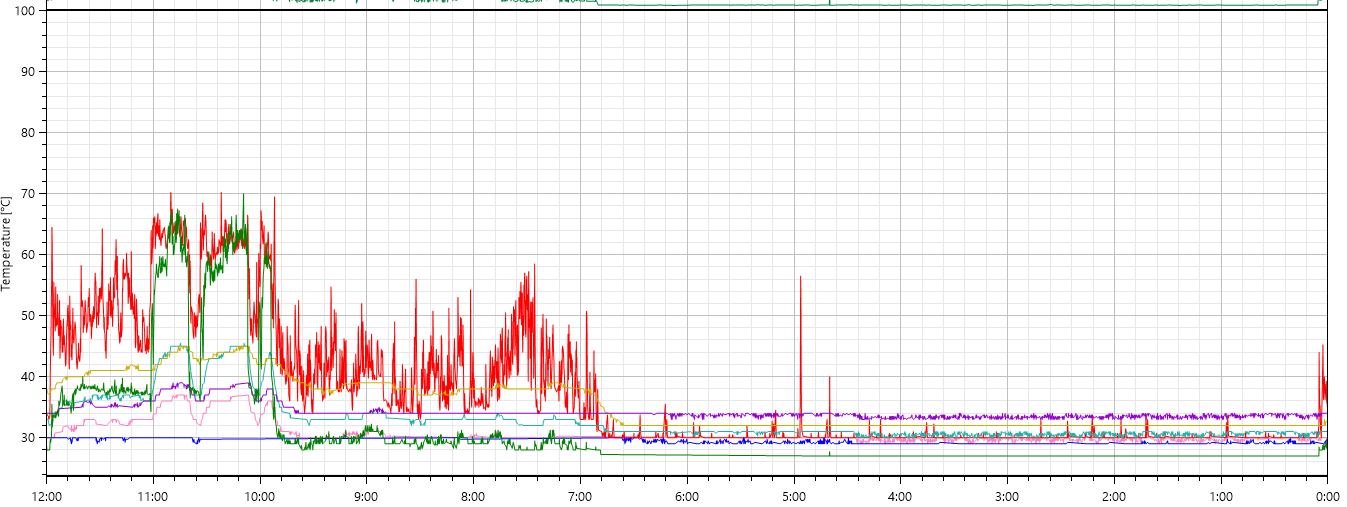The width and height of the screenshot is (1347, 507).
Task: Select the 90 label on temperature axis
Action: 30,71
